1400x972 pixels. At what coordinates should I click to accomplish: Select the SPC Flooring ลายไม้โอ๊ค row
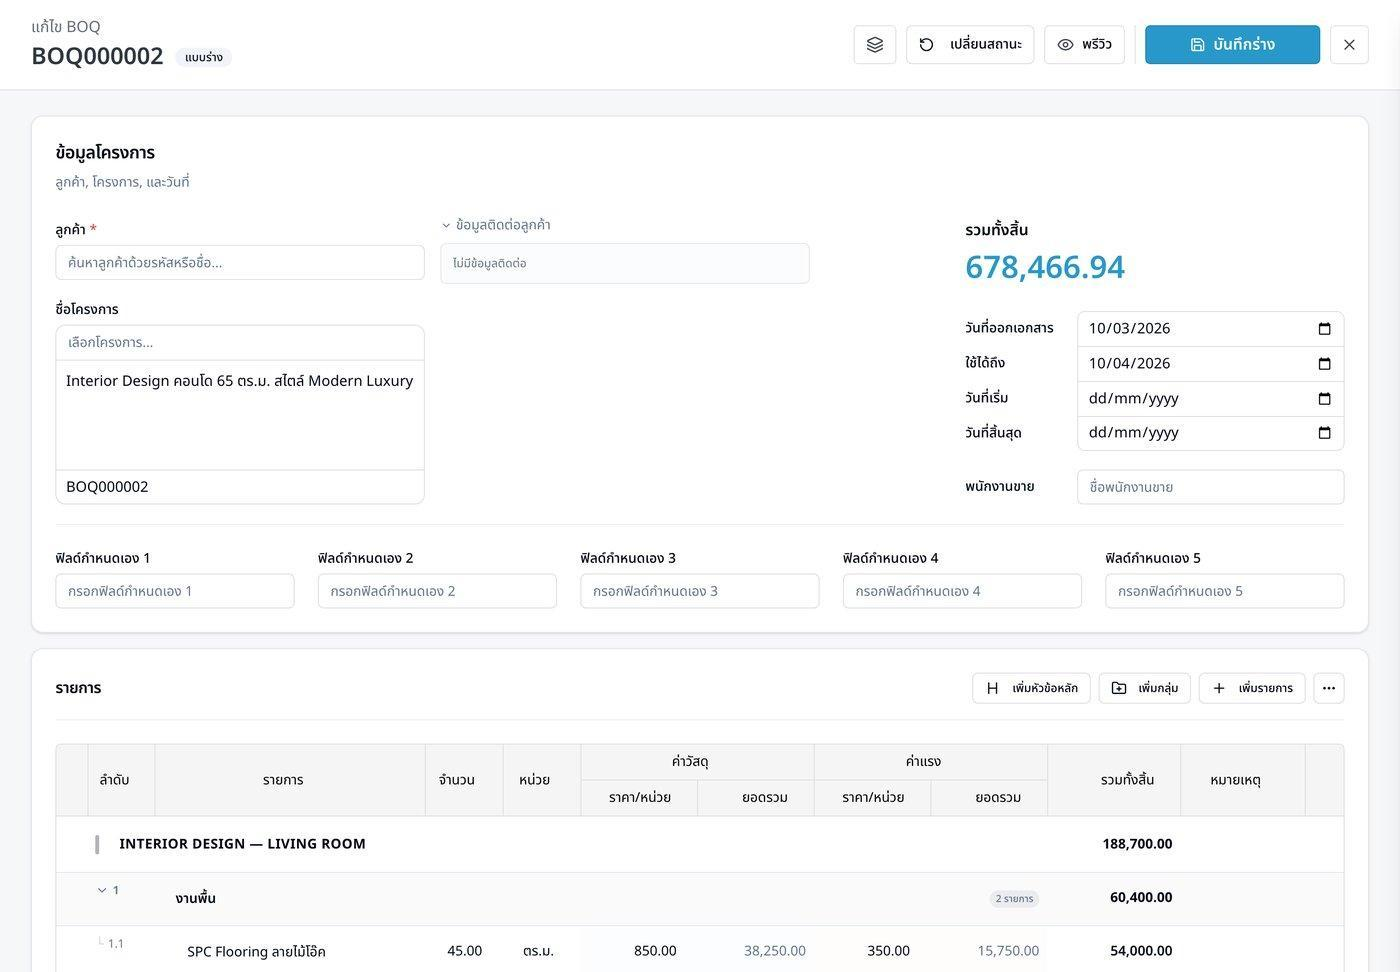(700, 950)
